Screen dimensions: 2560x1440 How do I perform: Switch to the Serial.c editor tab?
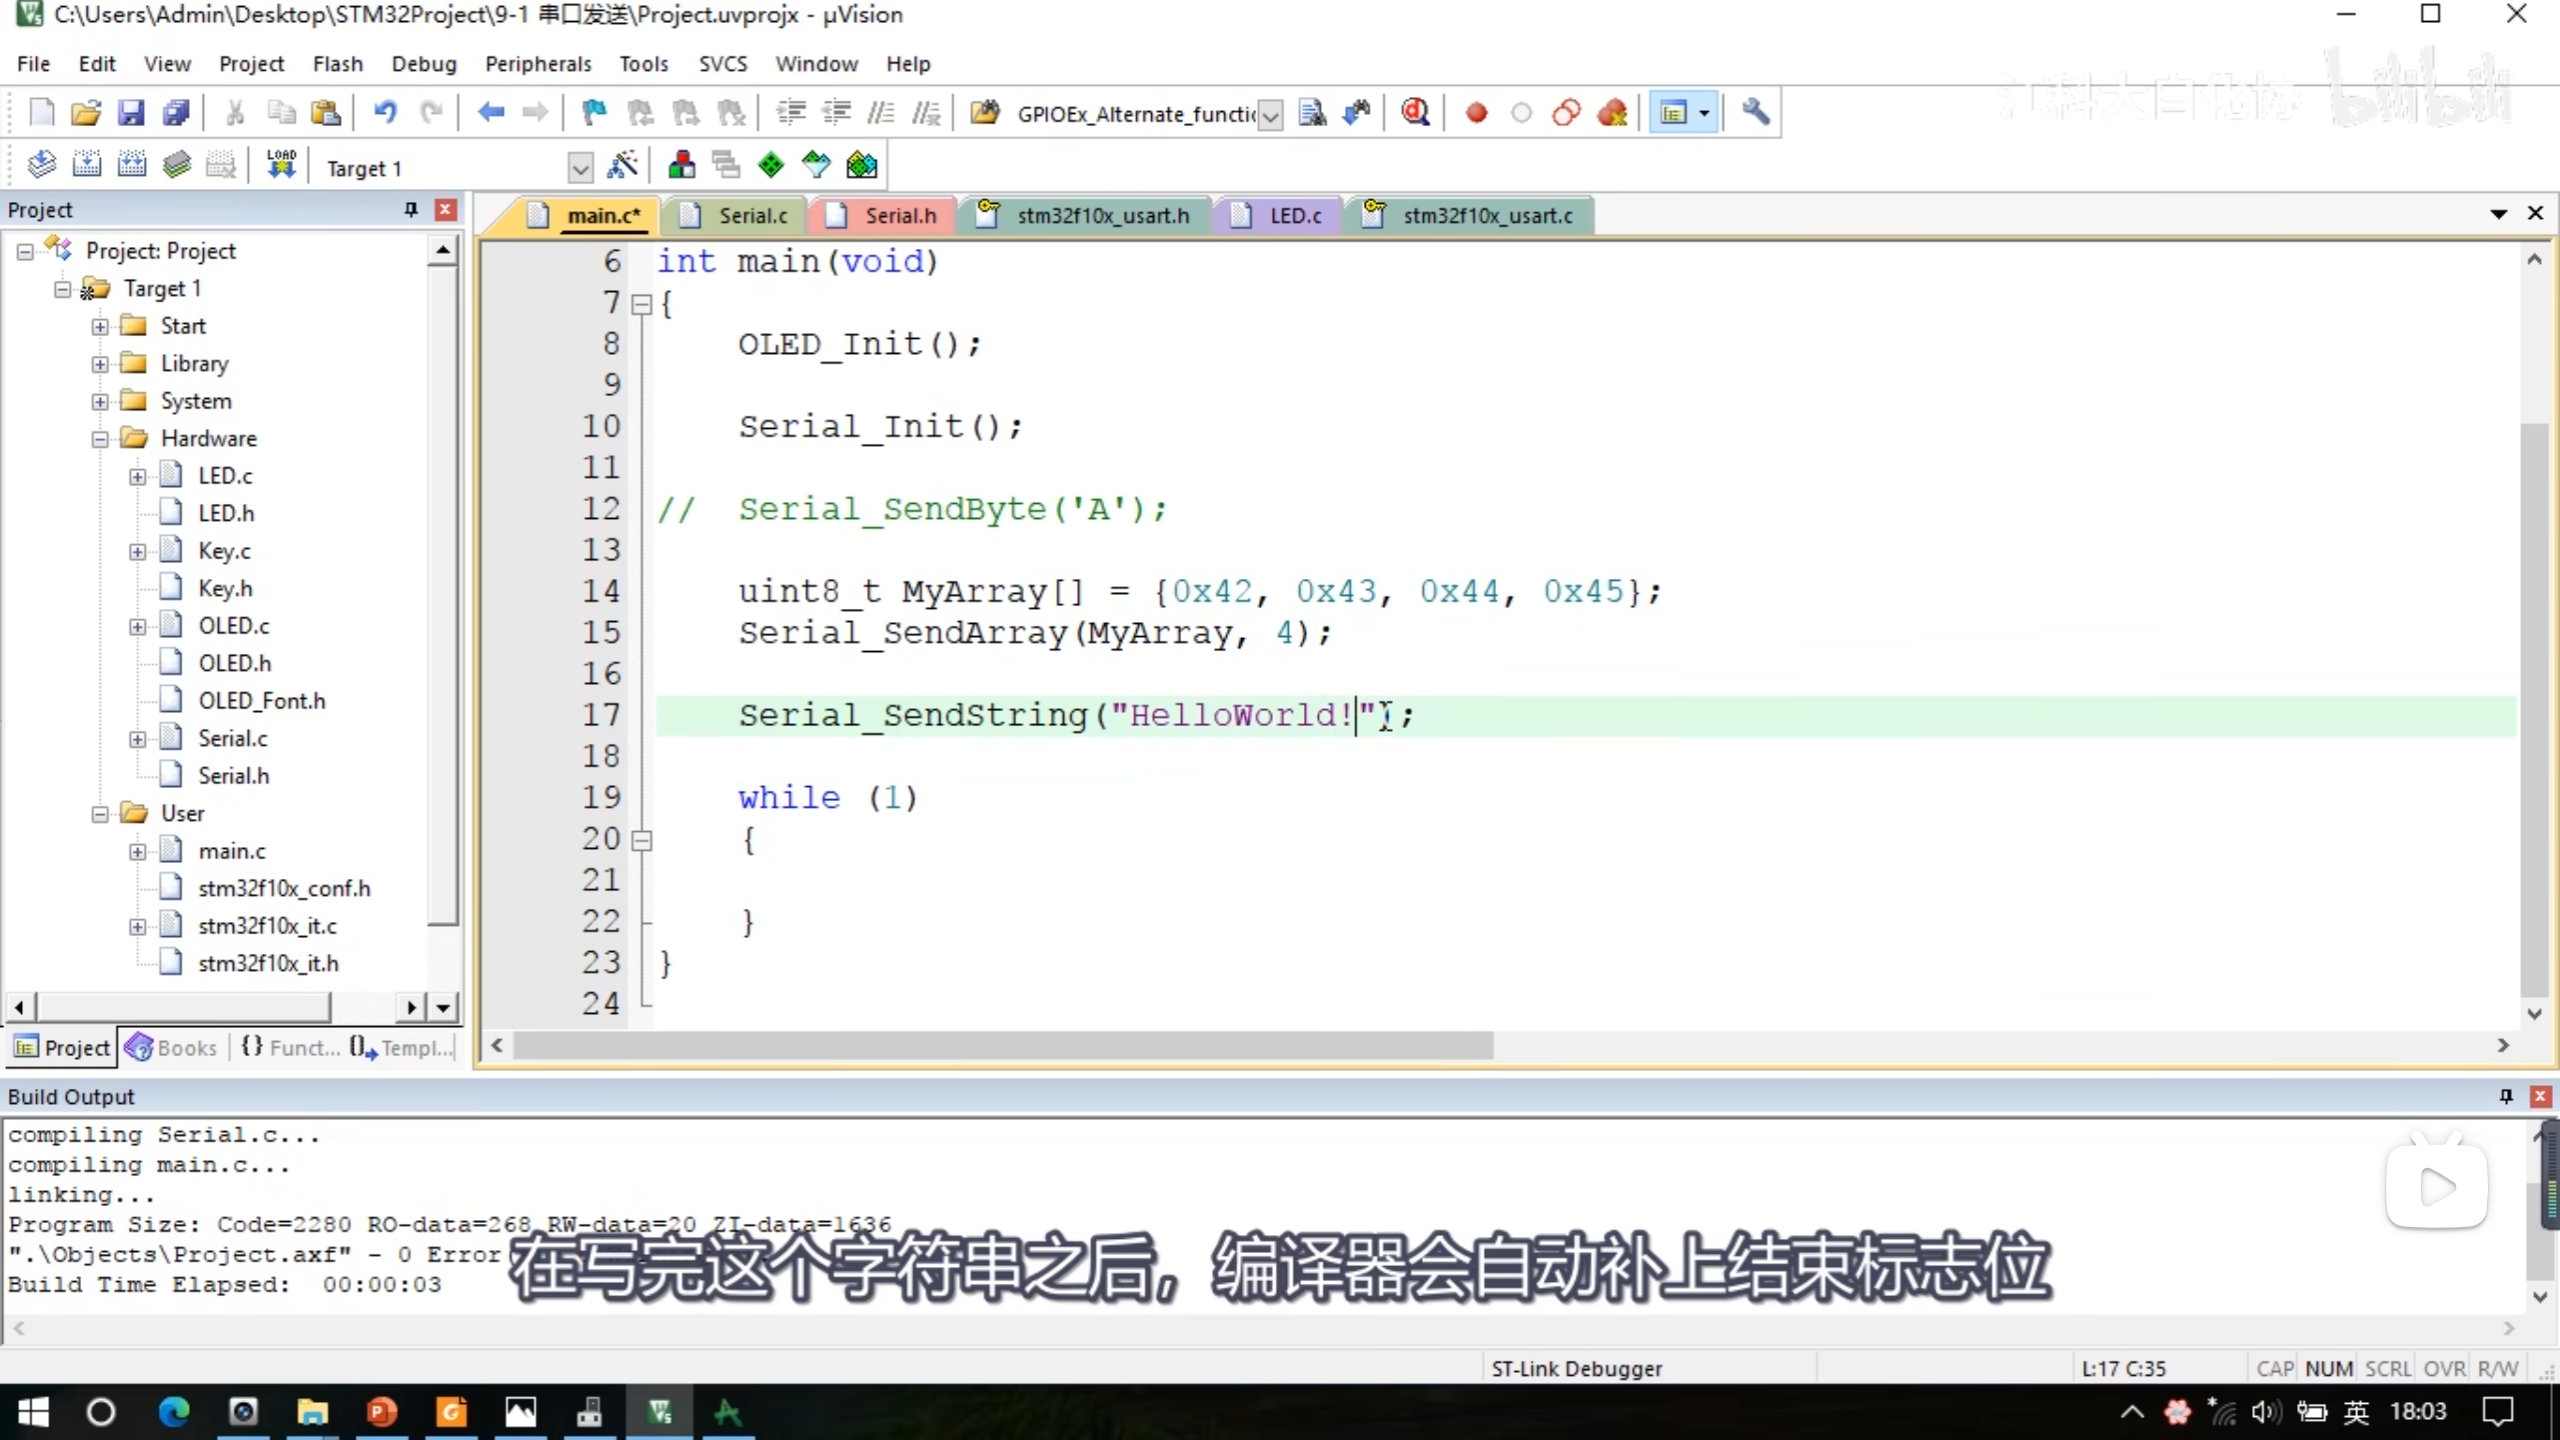point(752,216)
